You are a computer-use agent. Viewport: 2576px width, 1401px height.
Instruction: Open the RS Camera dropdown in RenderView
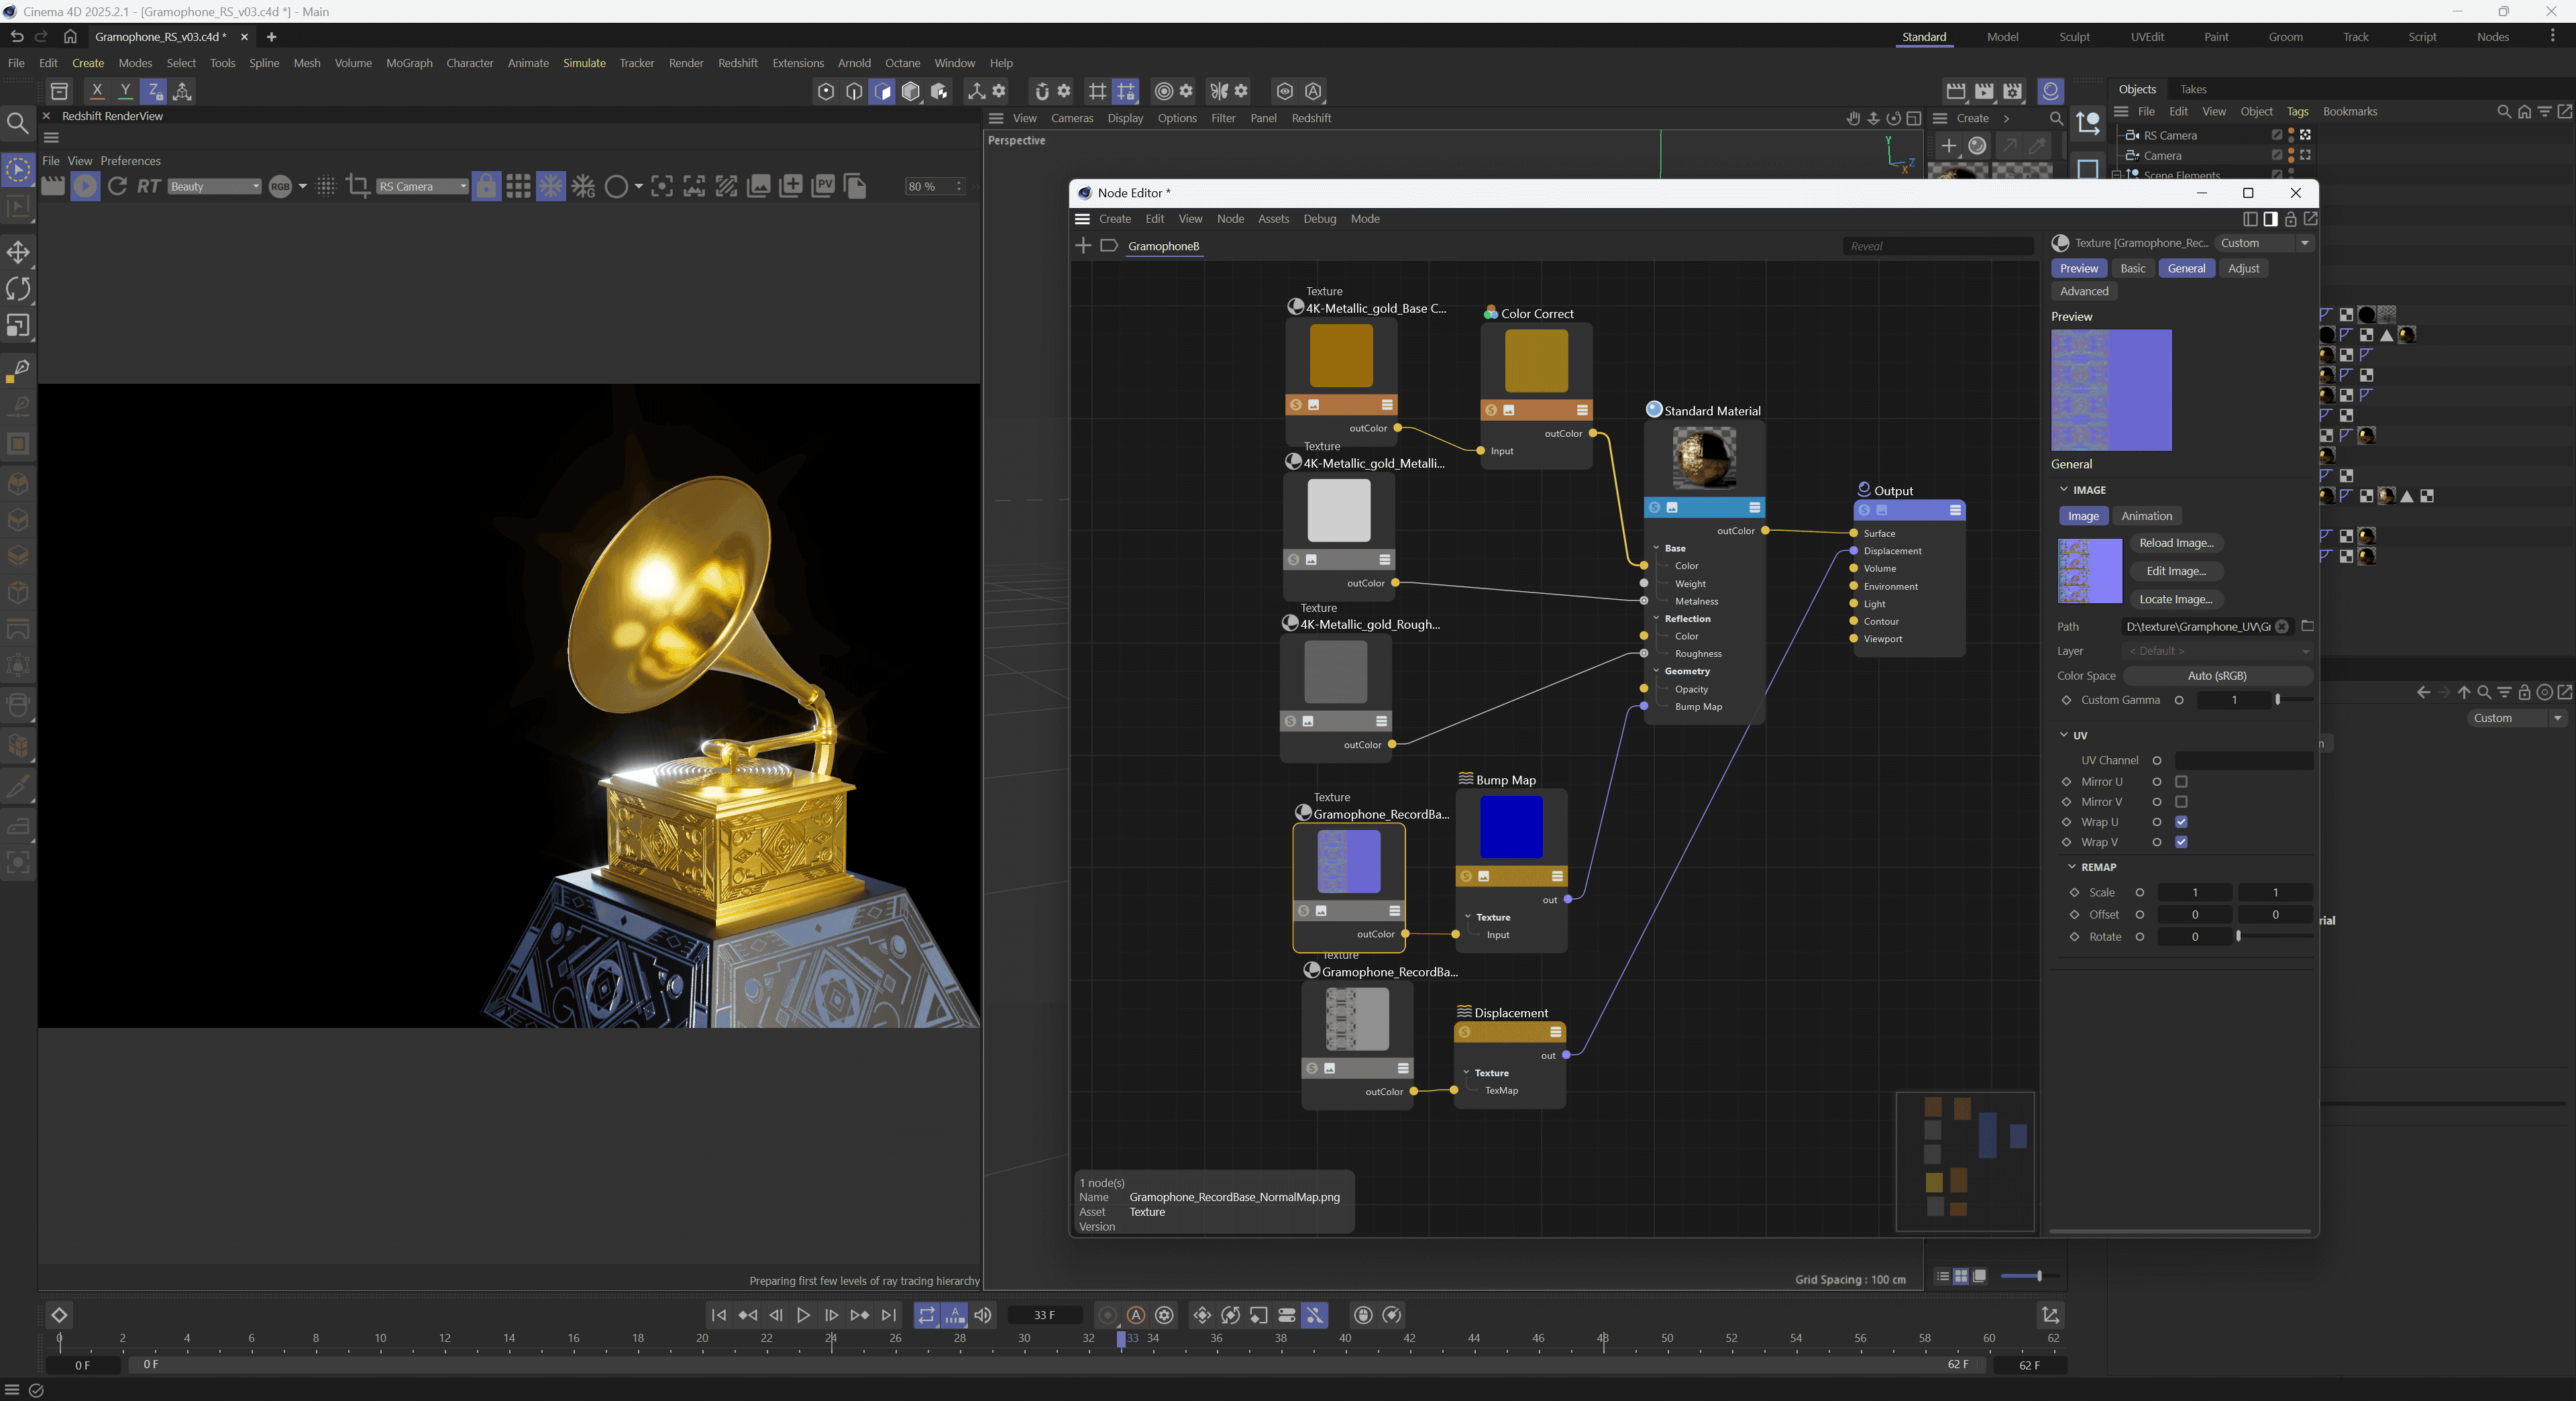tap(422, 186)
